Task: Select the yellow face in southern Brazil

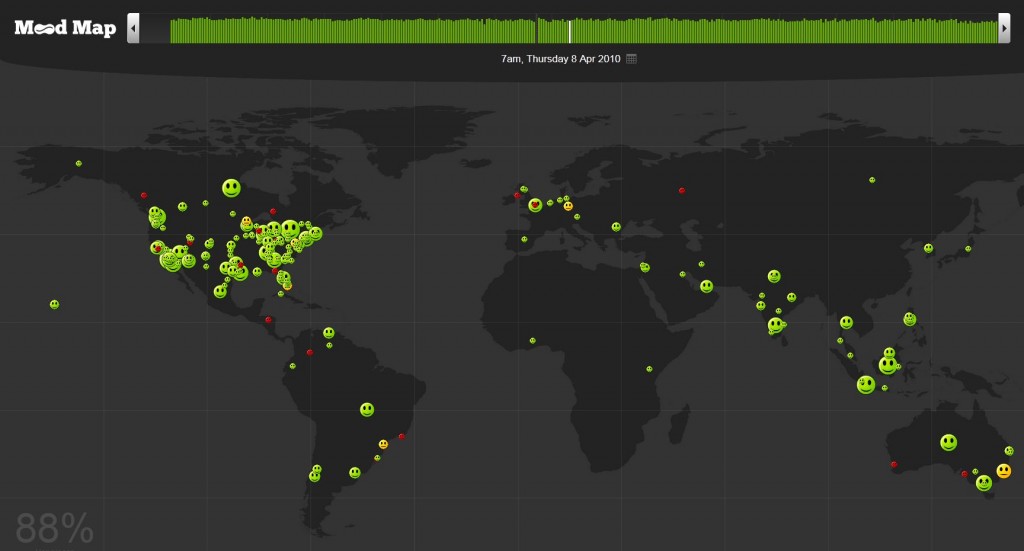Action: [x=383, y=444]
